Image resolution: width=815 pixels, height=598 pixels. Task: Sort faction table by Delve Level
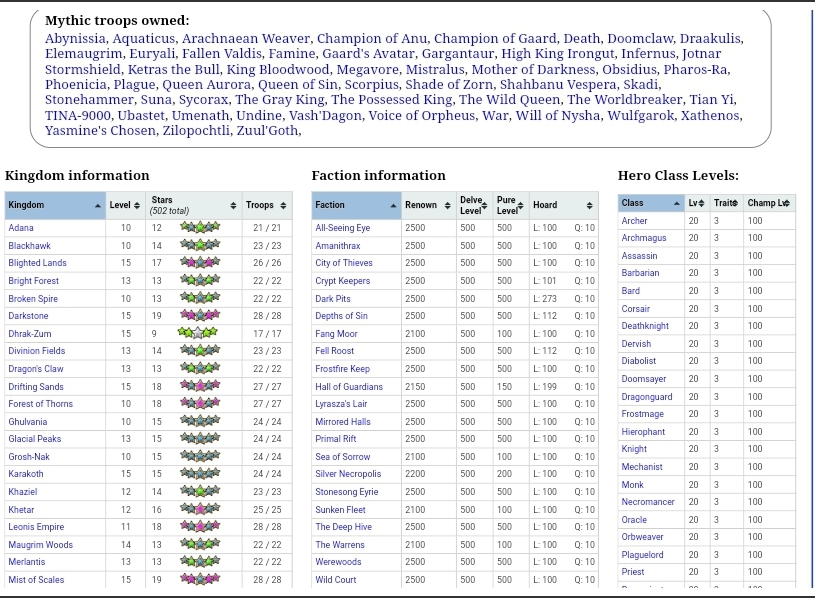474,205
